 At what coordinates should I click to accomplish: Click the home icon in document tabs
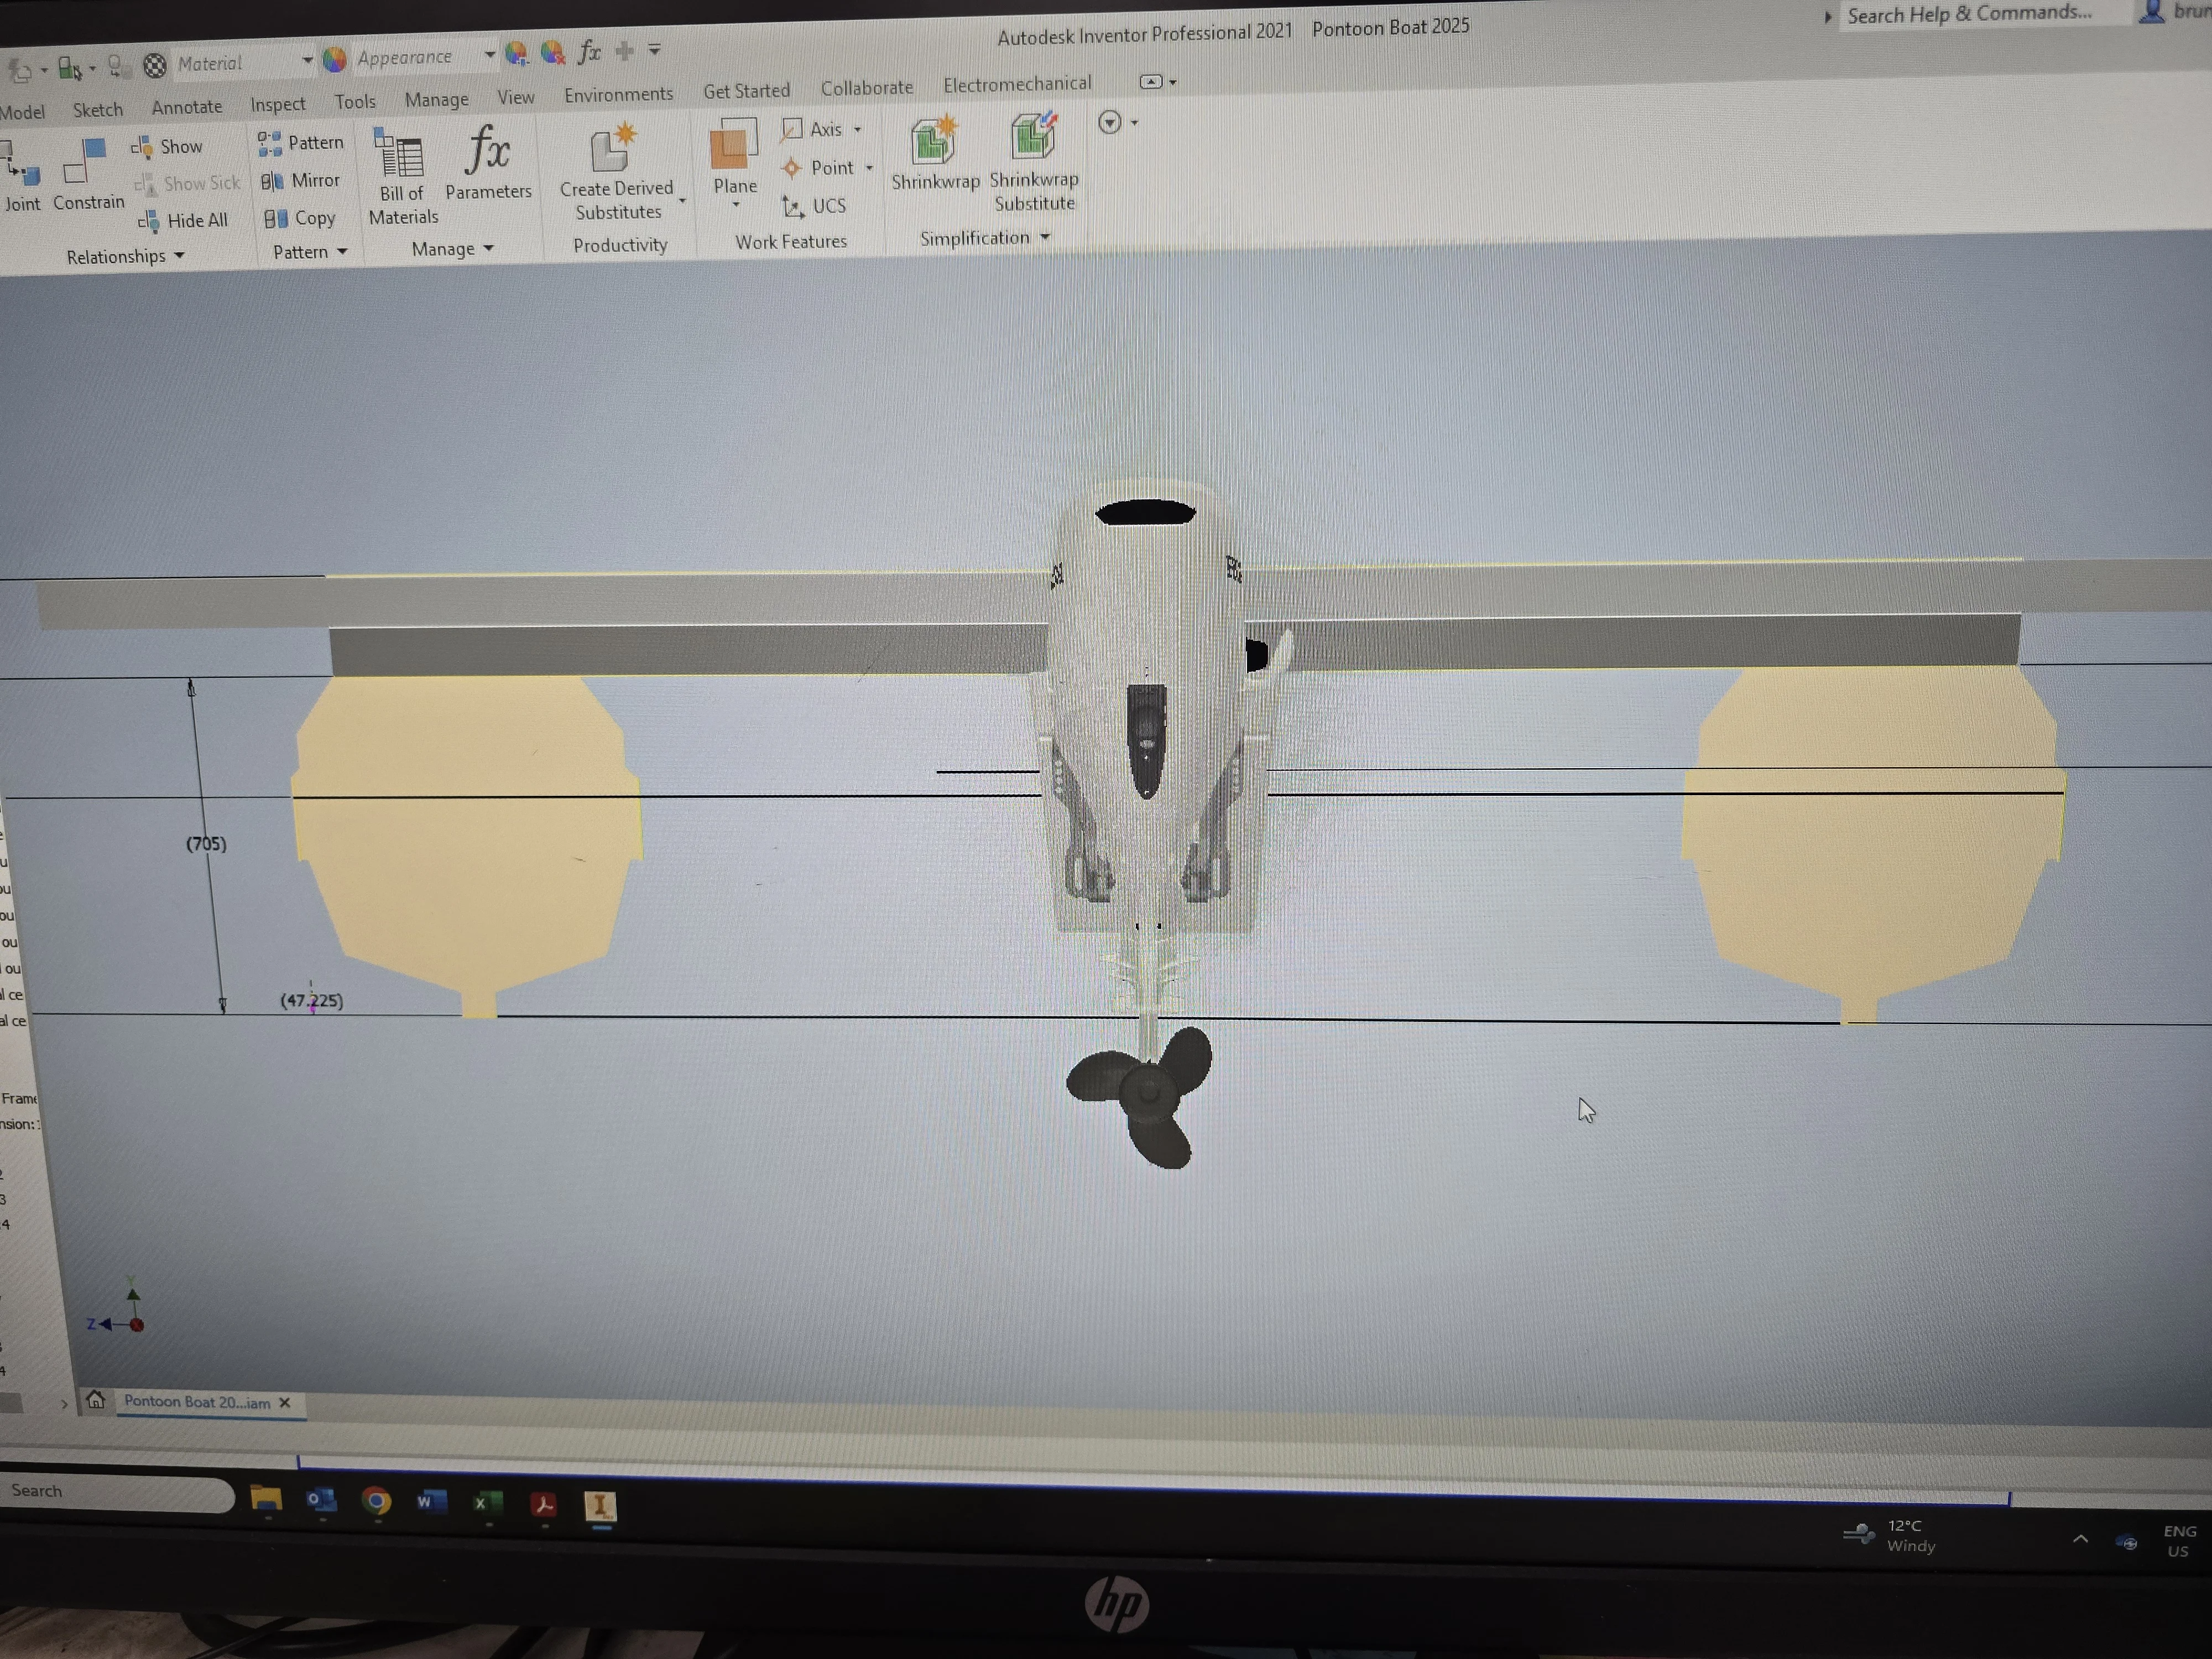[x=95, y=1400]
